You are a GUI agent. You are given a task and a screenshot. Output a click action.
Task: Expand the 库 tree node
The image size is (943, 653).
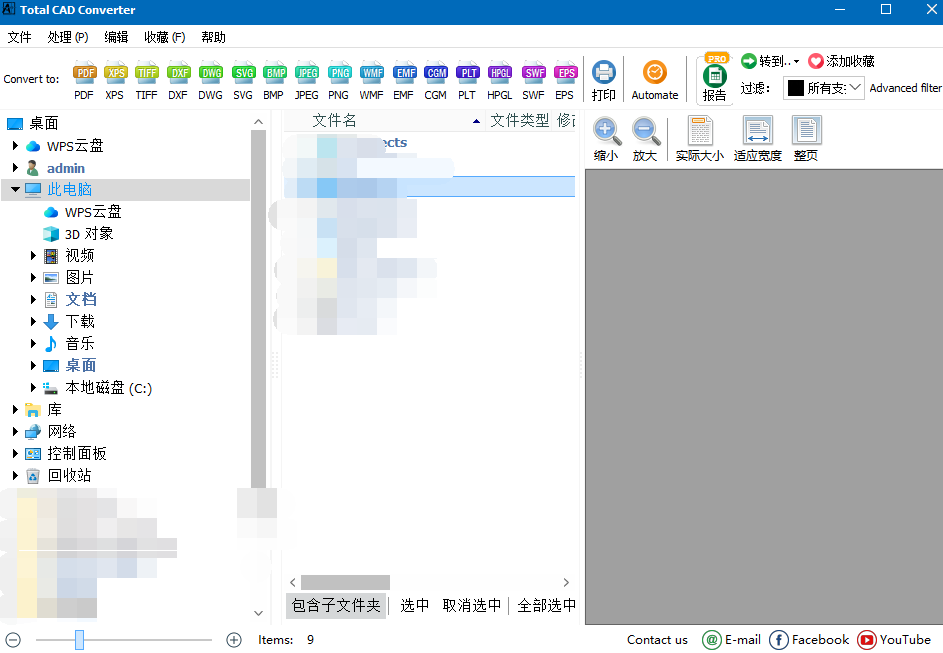click(x=15, y=409)
